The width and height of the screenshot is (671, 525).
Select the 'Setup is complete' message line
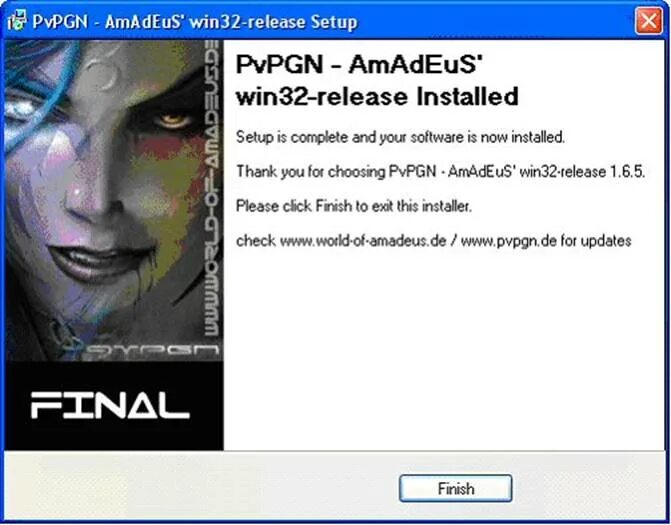coord(400,137)
